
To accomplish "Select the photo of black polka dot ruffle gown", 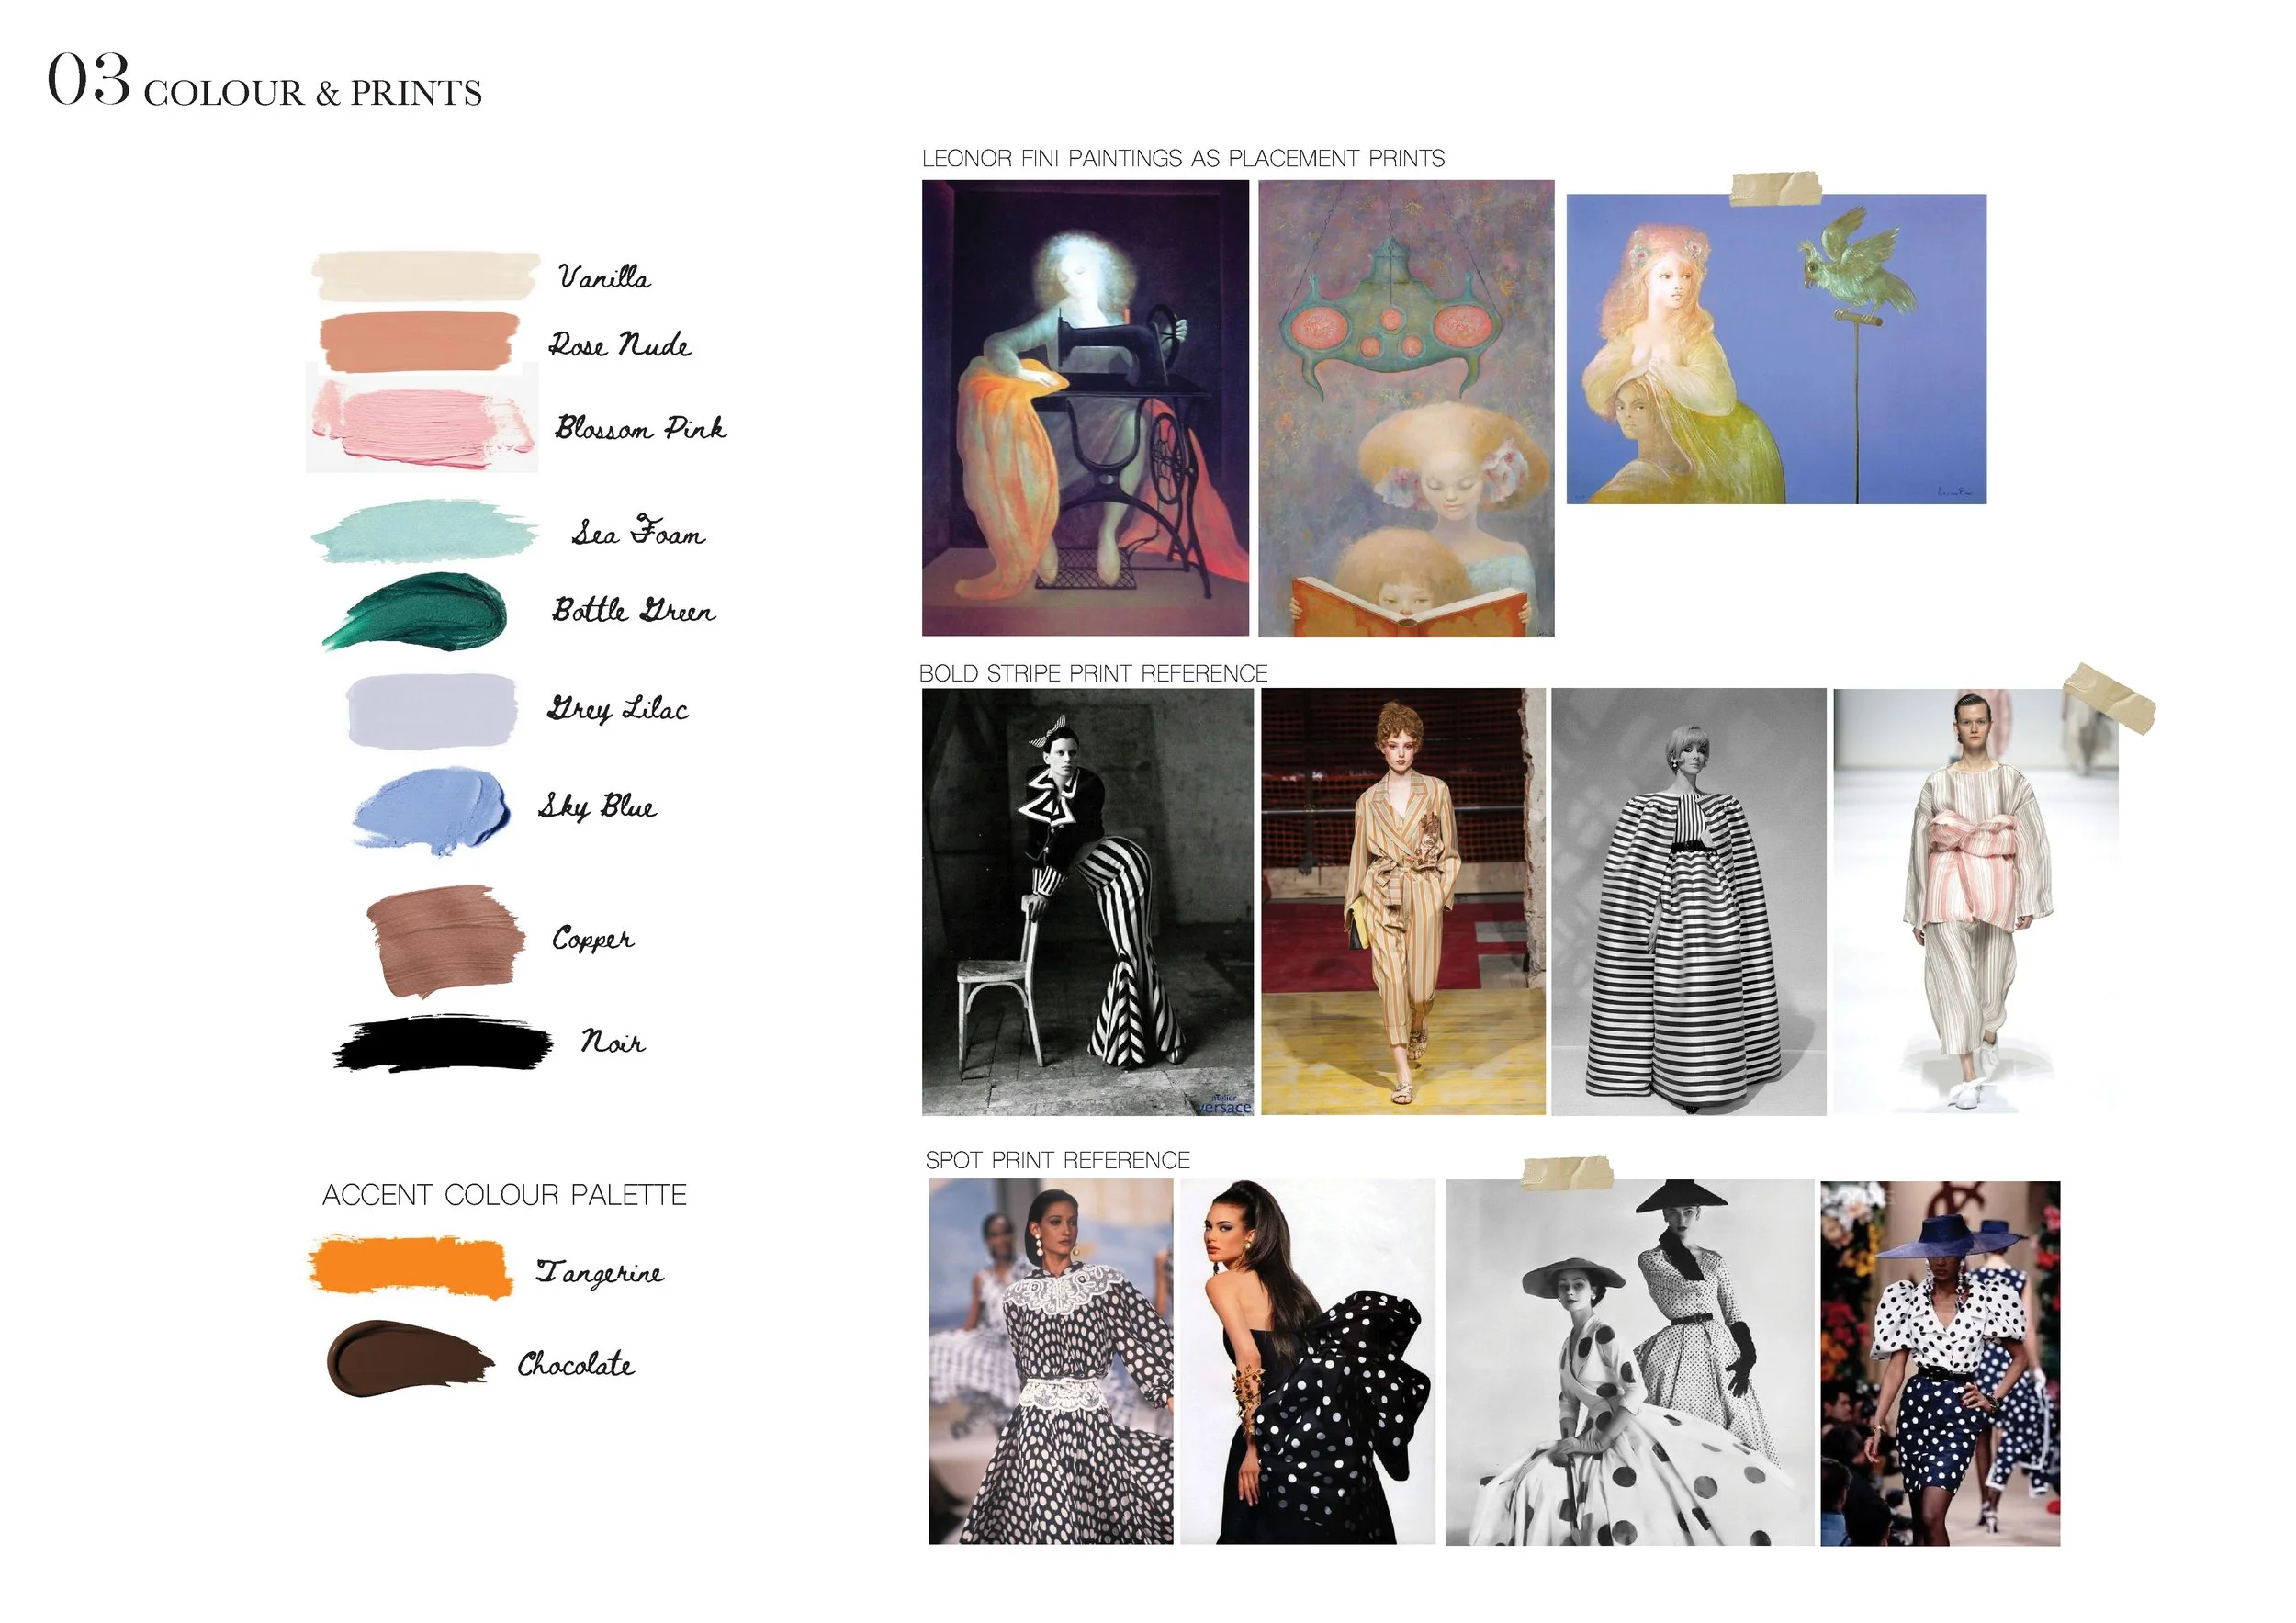I will click(1308, 1362).
